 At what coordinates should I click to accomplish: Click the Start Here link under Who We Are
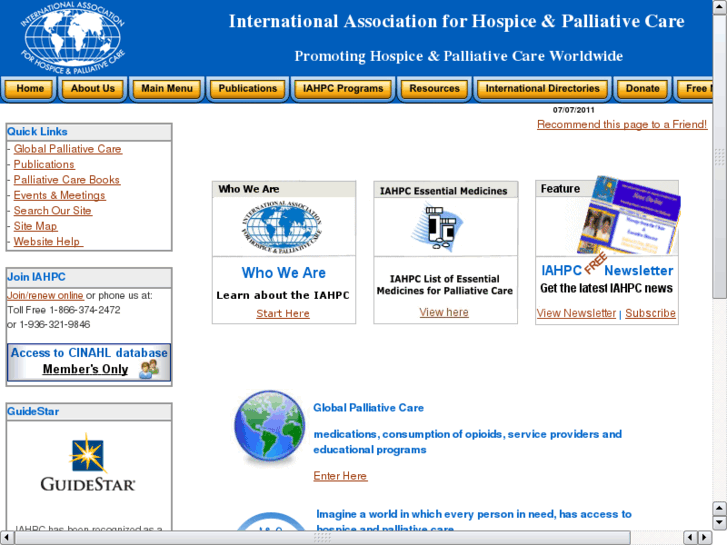click(x=283, y=314)
